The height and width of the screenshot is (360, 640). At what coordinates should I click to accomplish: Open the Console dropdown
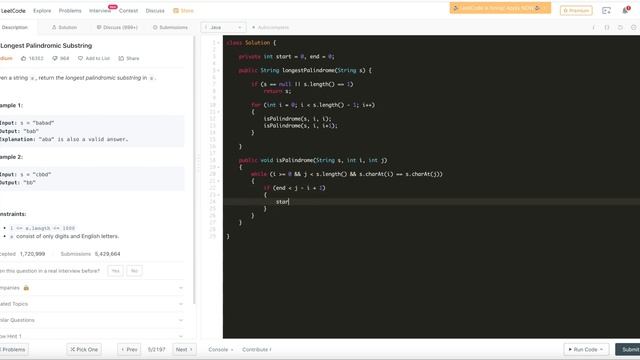pyautogui.click(x=220, y=349)
